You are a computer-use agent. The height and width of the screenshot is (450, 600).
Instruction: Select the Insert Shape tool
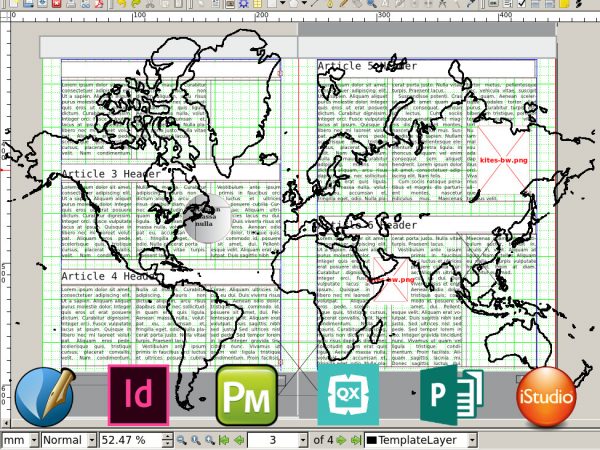(x=272, y=3)
